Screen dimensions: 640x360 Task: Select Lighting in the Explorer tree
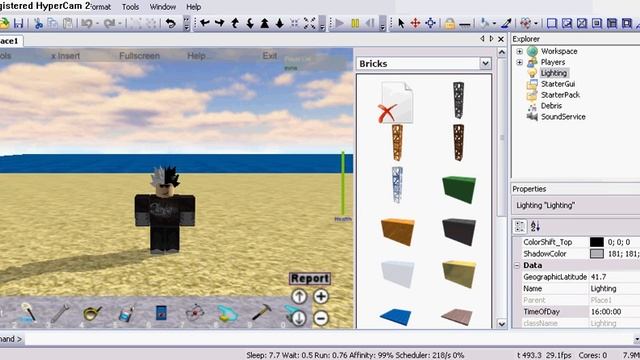pyautogui.click(x=554, y=73)
